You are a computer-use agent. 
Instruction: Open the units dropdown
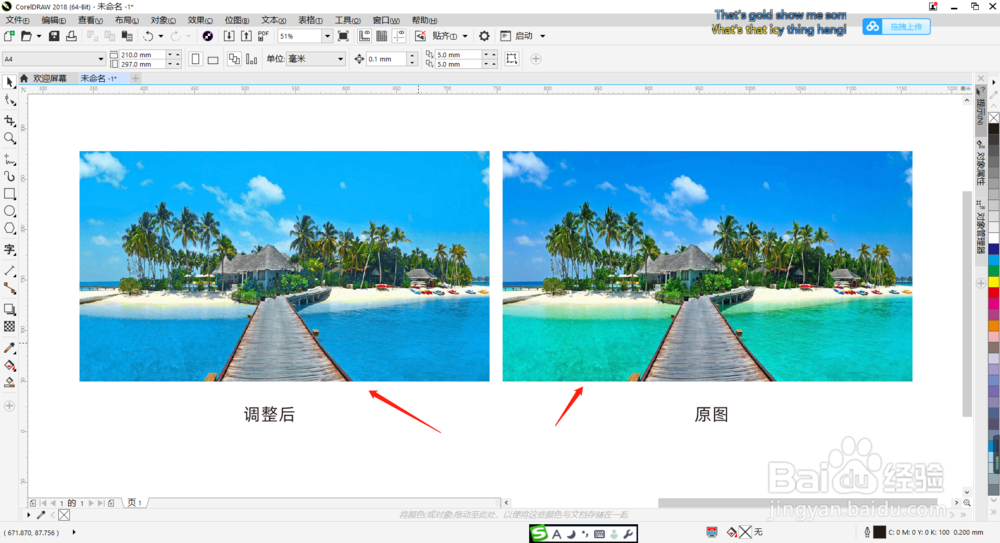[x=340, y=59]
